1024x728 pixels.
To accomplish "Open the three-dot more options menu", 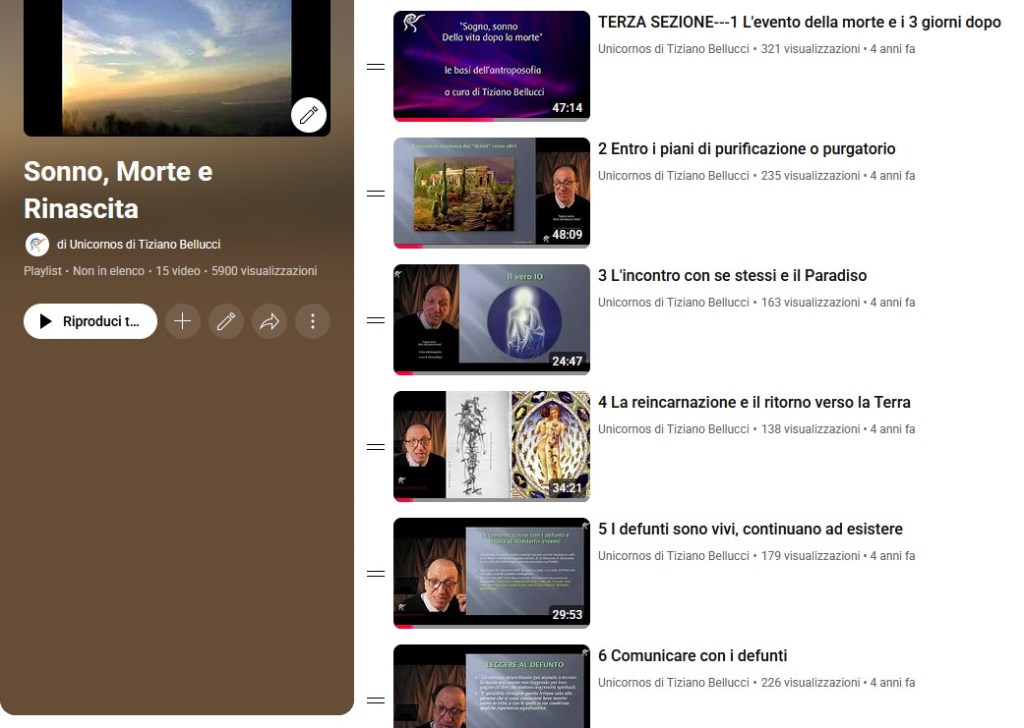I will (x=312, y=321).
